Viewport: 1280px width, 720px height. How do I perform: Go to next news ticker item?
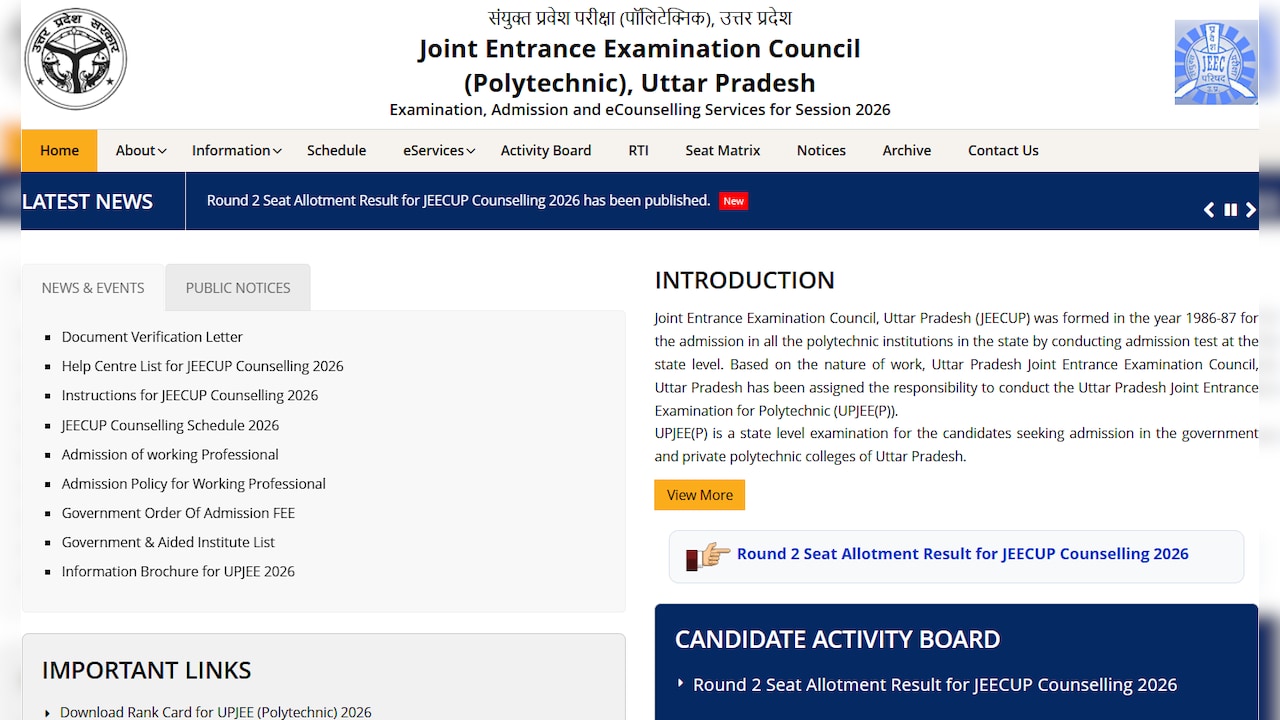tap(1251, 210)
